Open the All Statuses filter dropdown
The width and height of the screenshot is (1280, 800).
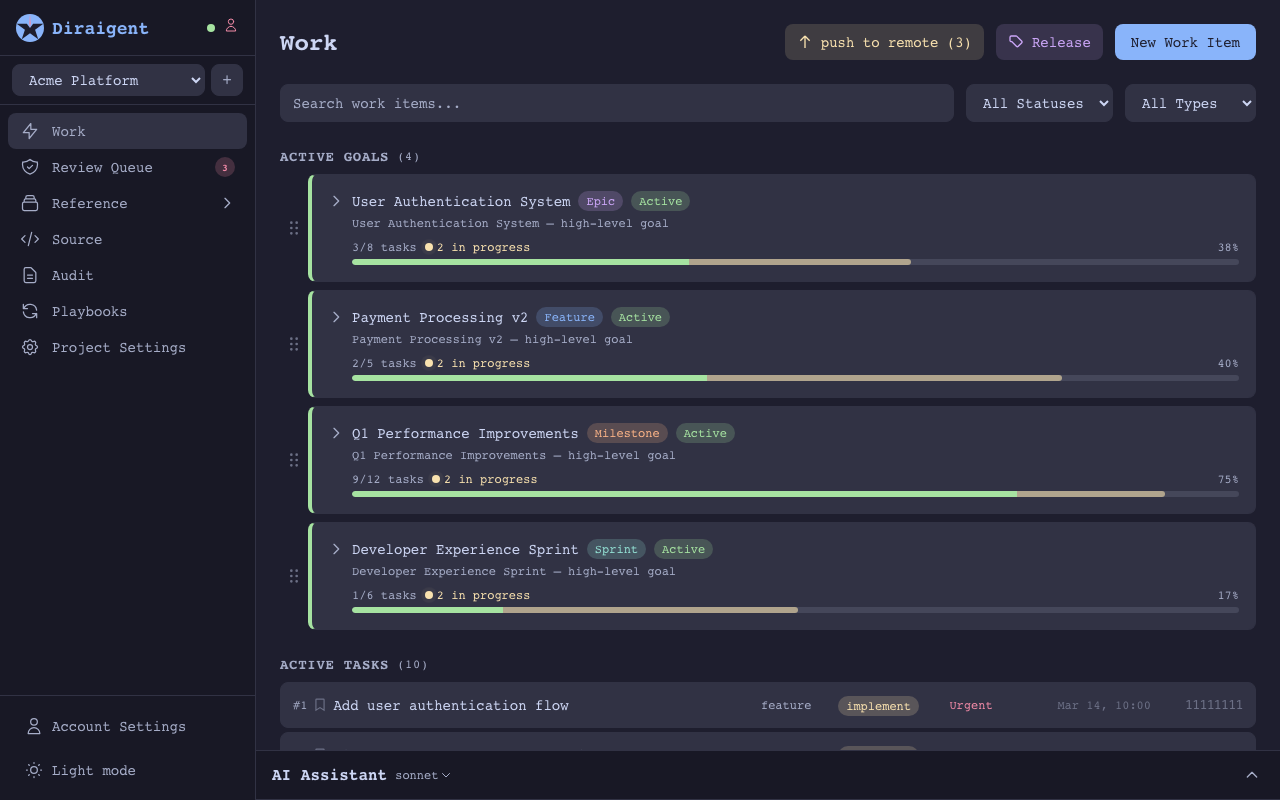pyautogui.click(x=1039, y=103)
